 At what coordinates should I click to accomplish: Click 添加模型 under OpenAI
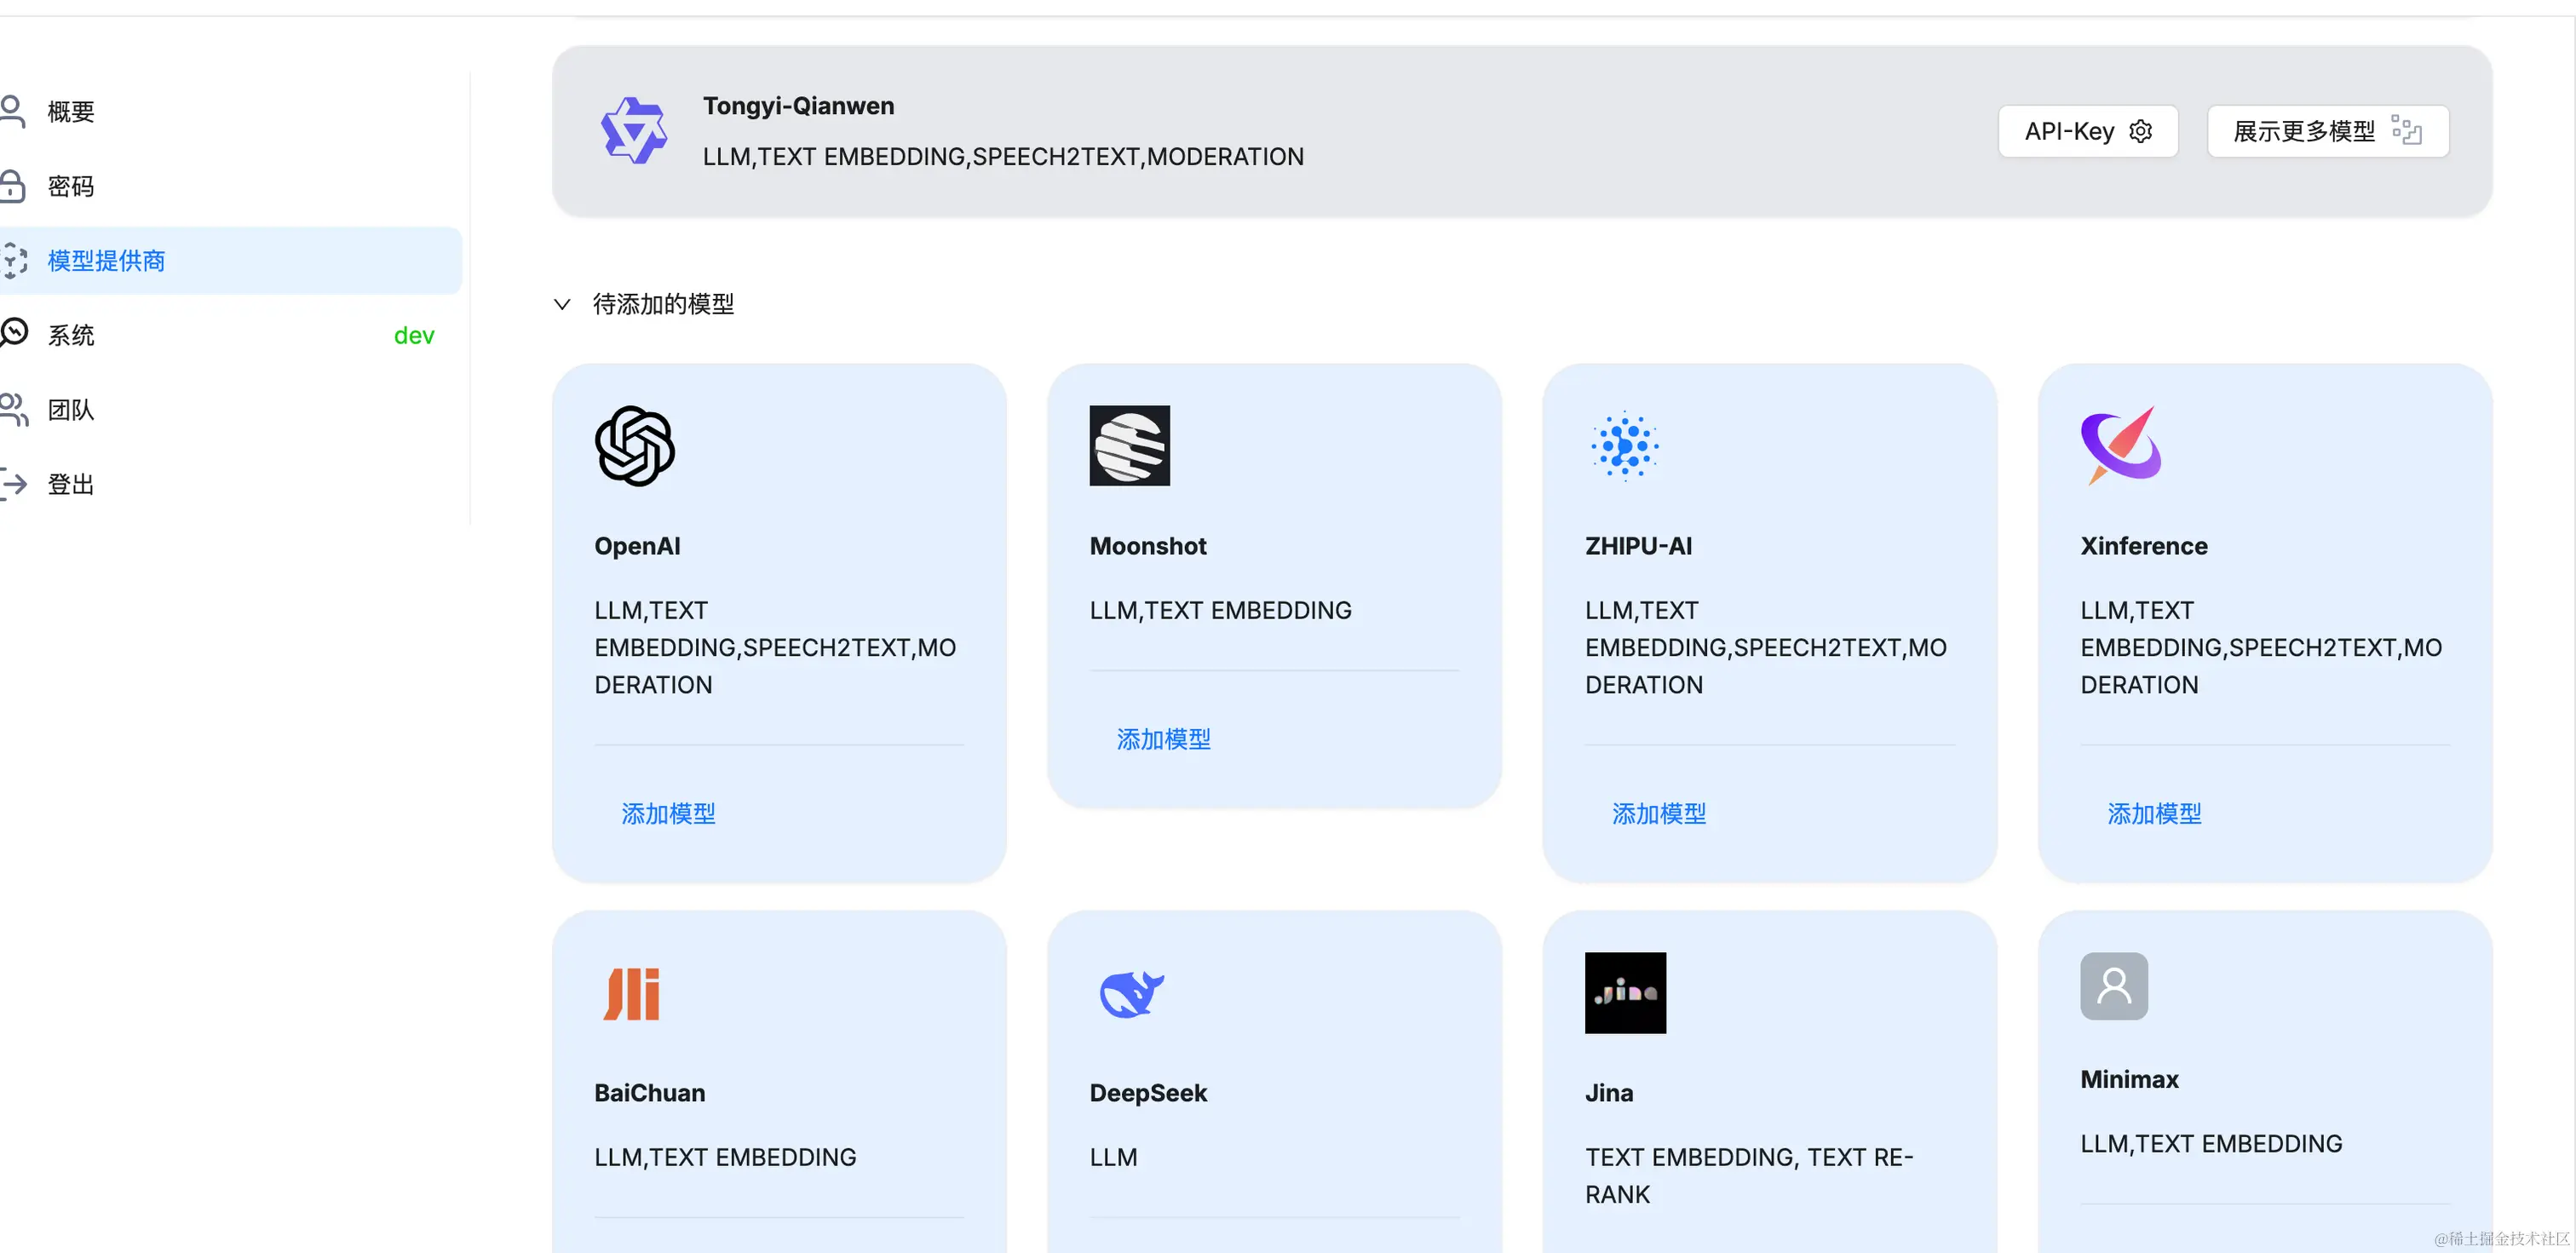668,814
